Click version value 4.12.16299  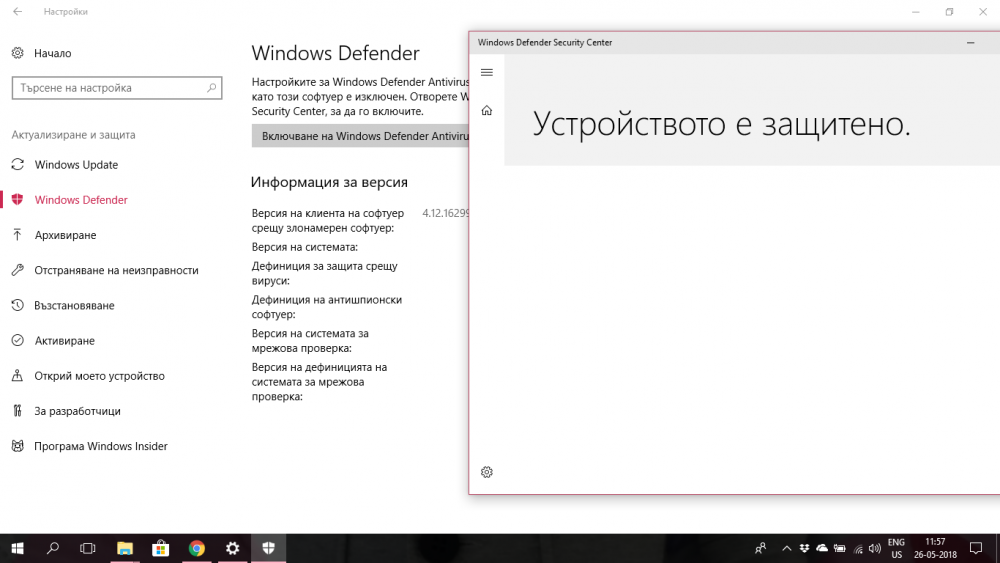pyautogui.click(x=445, y=213)
